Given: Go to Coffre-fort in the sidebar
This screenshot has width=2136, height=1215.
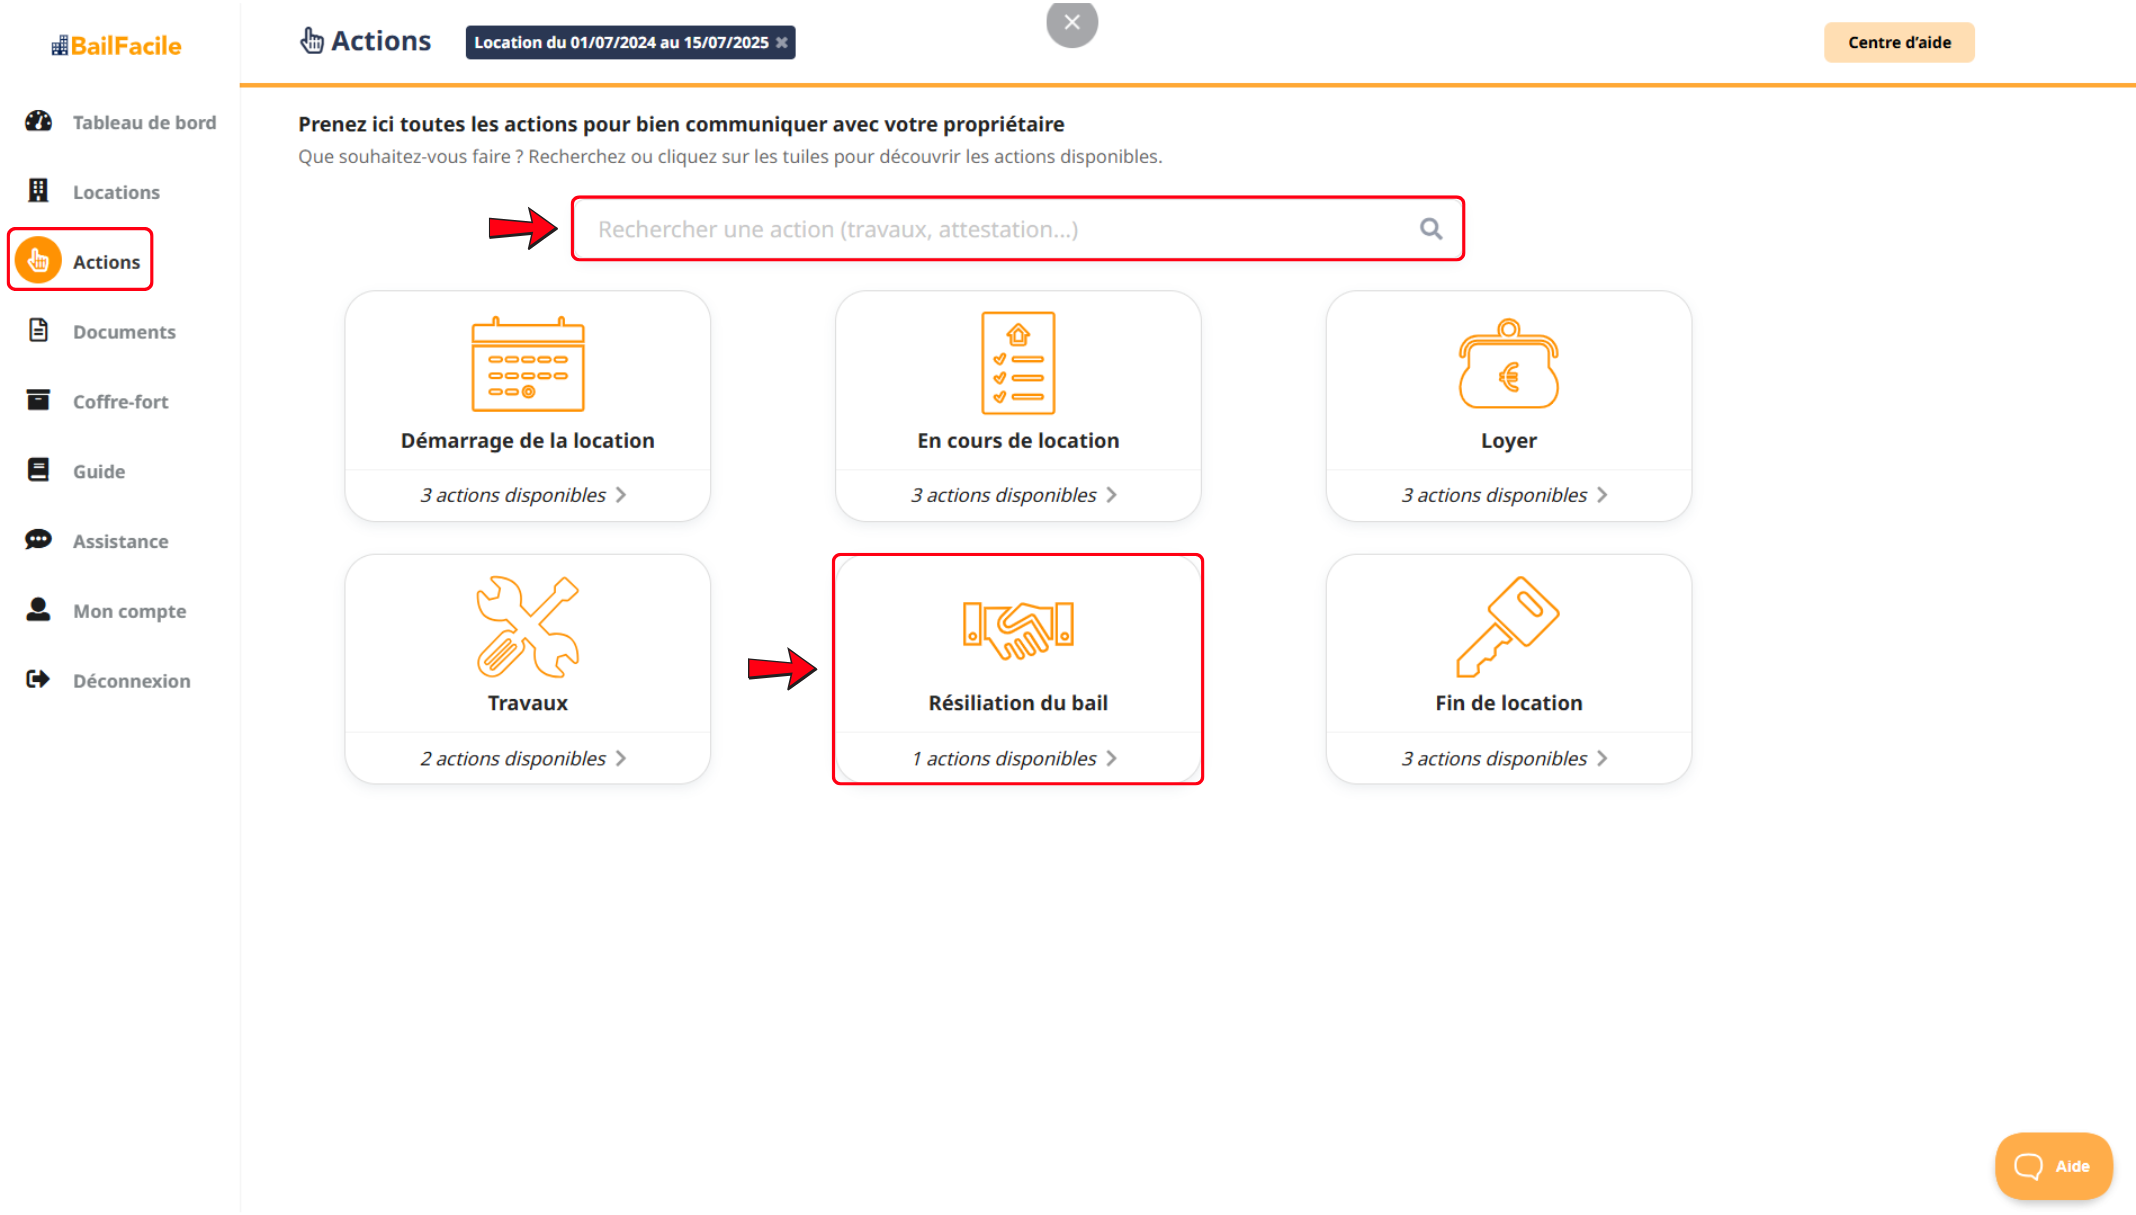Looking at the screenshot, I should pyautogui.click(x=120, y=401).
